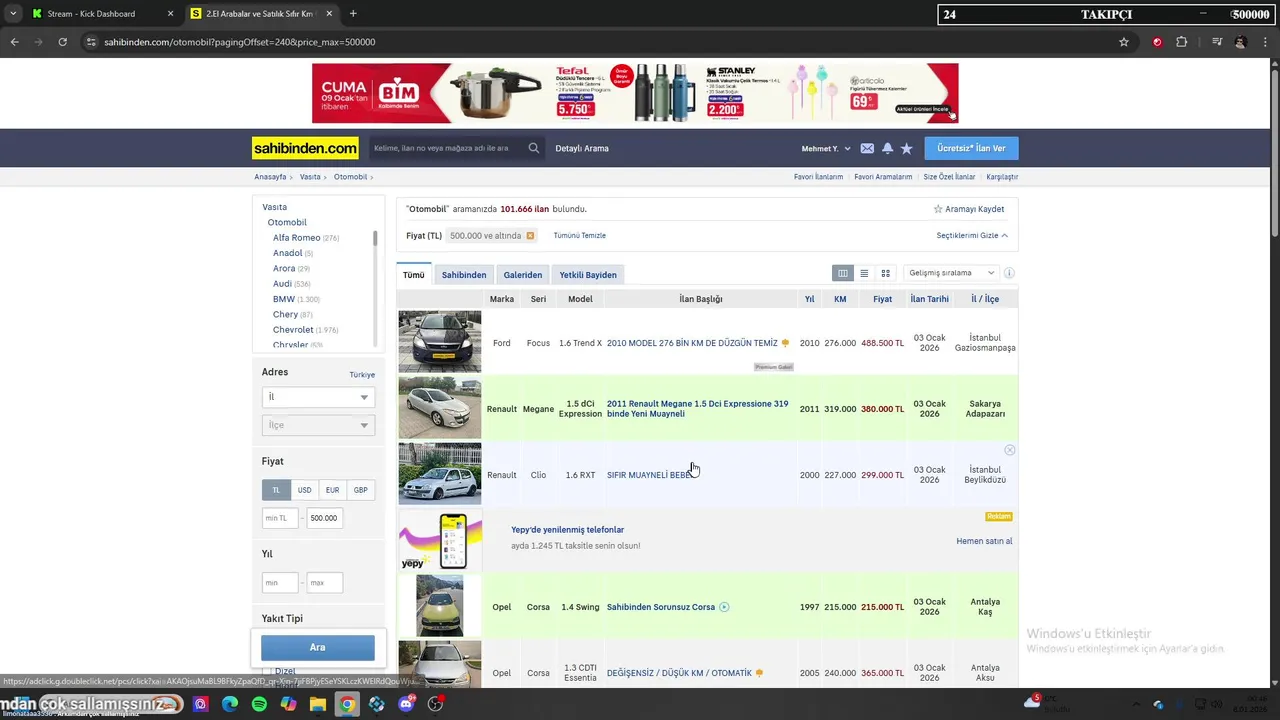Sort listings by Fiyat column
The height and width of the screenshot is (720, 1280).
point(882,299)
